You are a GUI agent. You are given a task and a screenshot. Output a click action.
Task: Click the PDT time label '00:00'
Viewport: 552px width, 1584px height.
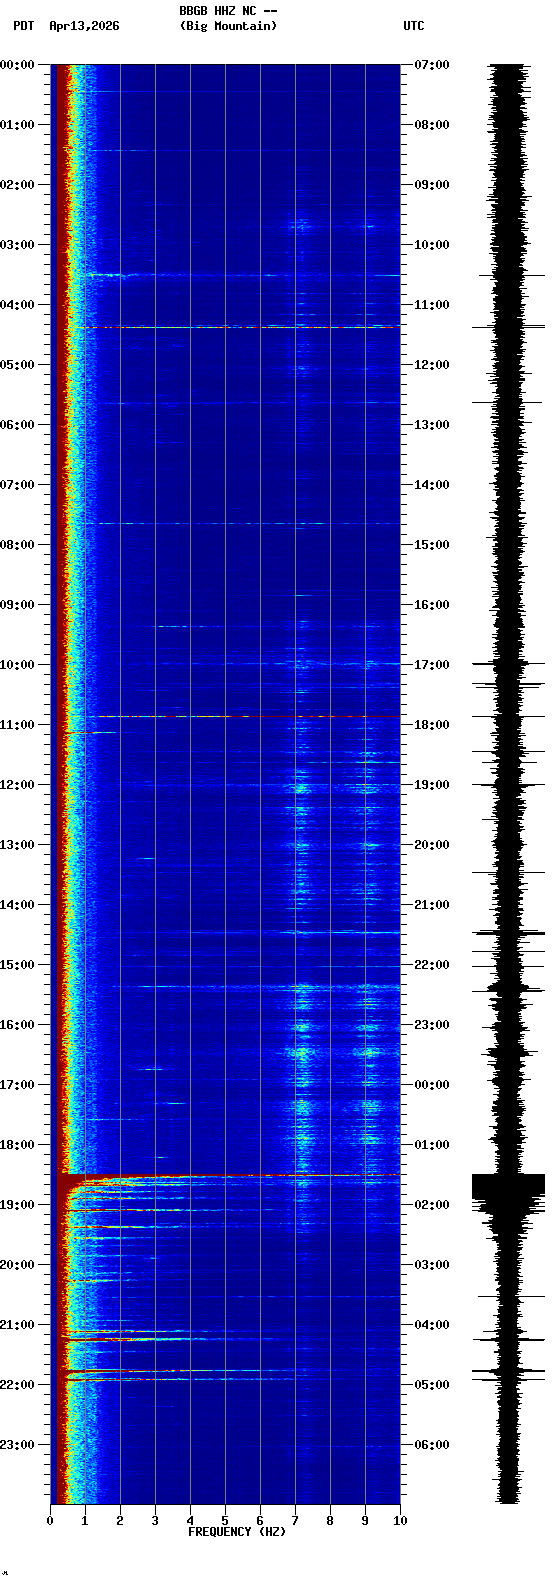[18, 65]
